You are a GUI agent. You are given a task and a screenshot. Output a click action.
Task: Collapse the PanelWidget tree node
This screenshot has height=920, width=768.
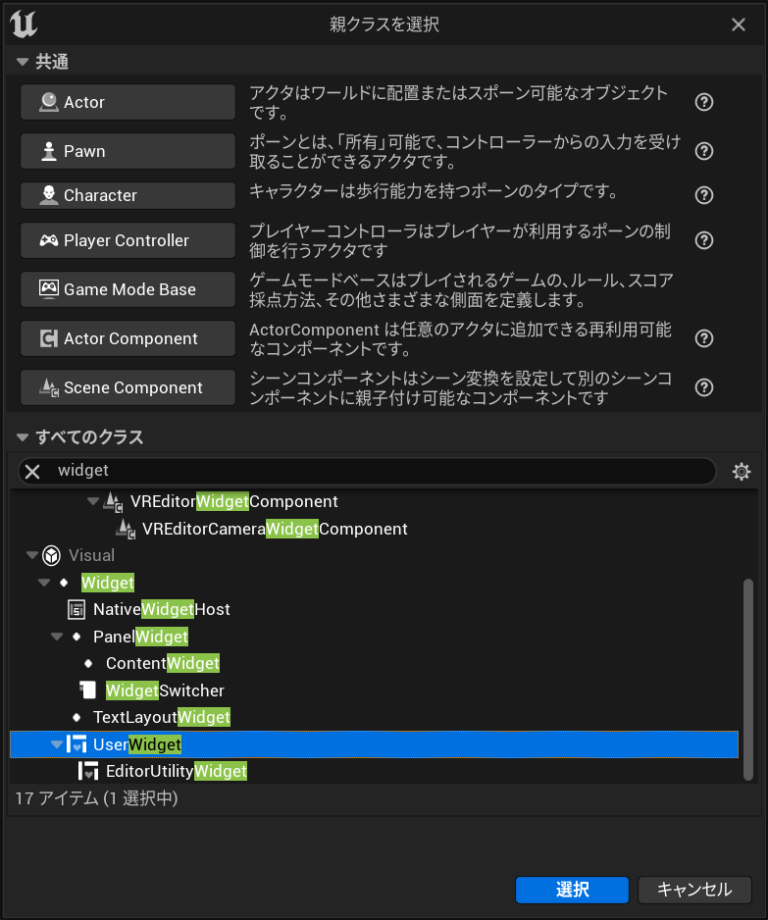pyautogui.click(x=57, y=637)
